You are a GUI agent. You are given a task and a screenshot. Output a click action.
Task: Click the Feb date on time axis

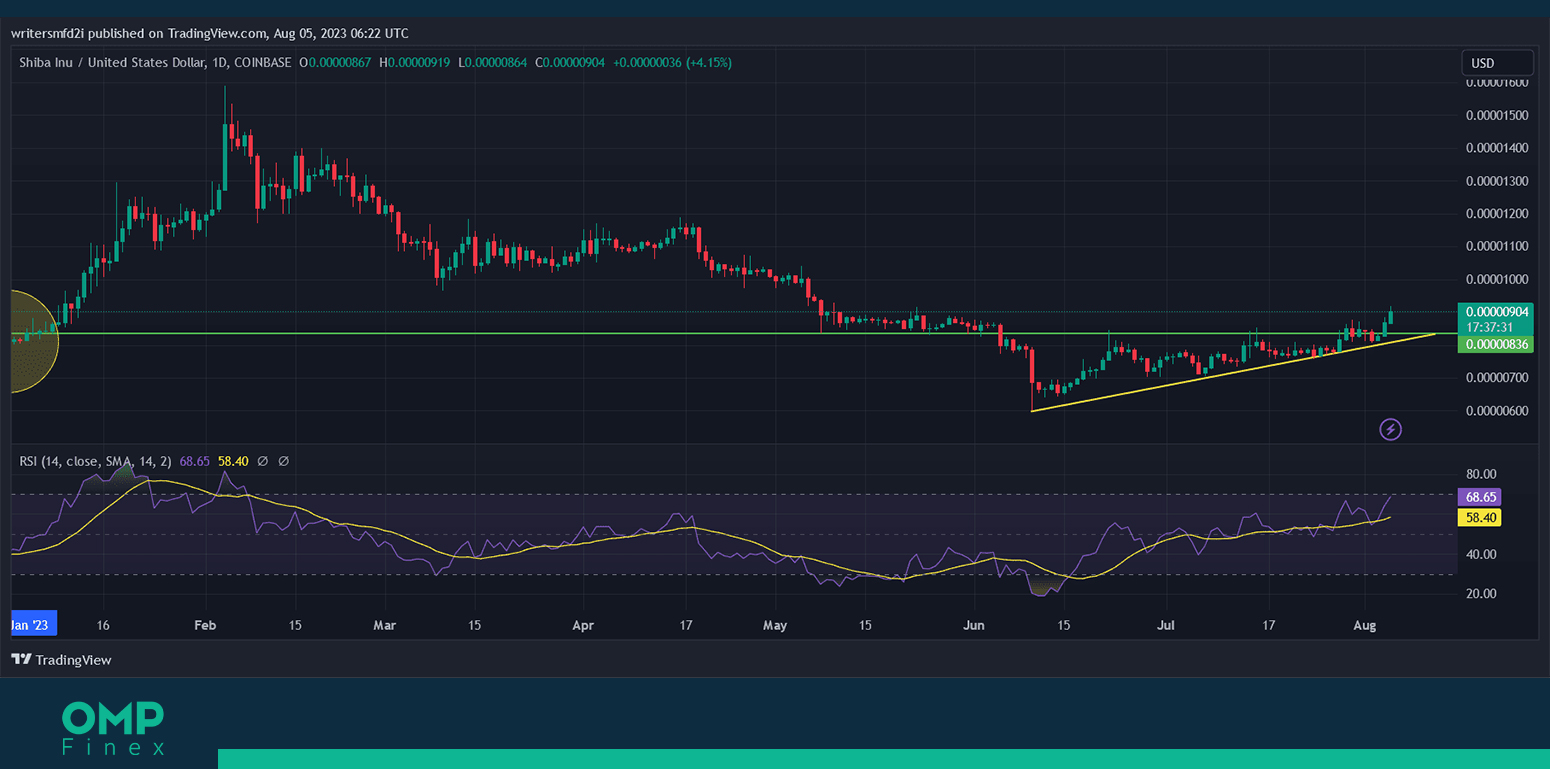[205, 625]
